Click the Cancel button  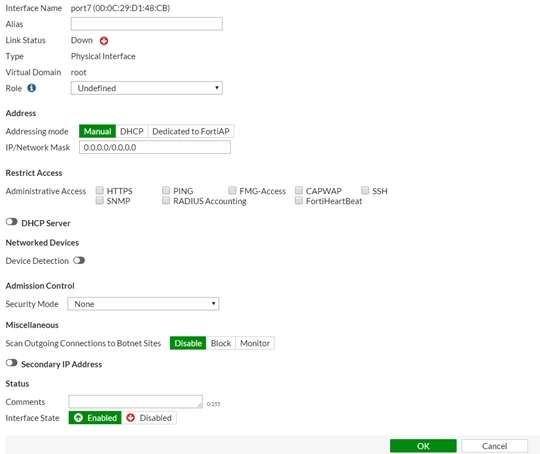(495, 446)
